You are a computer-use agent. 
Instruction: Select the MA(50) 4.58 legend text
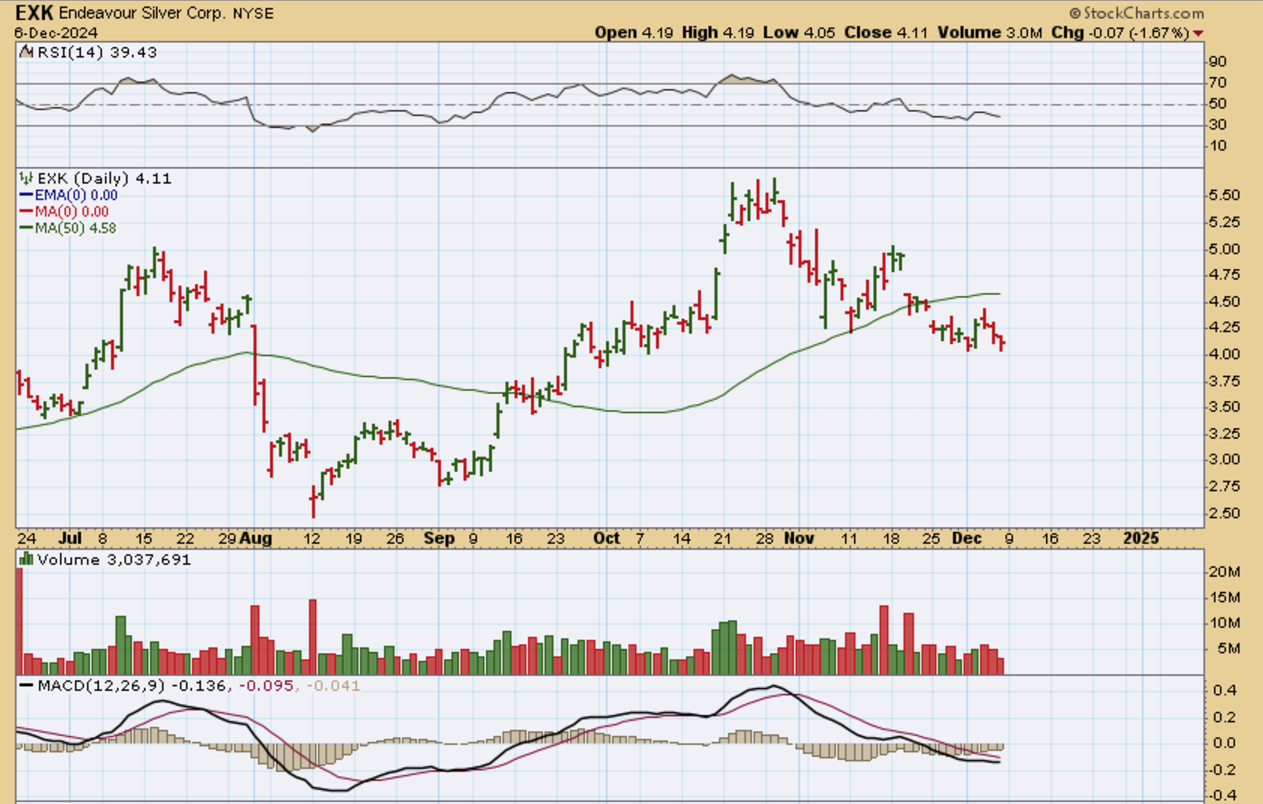click(x=76, y=228)
